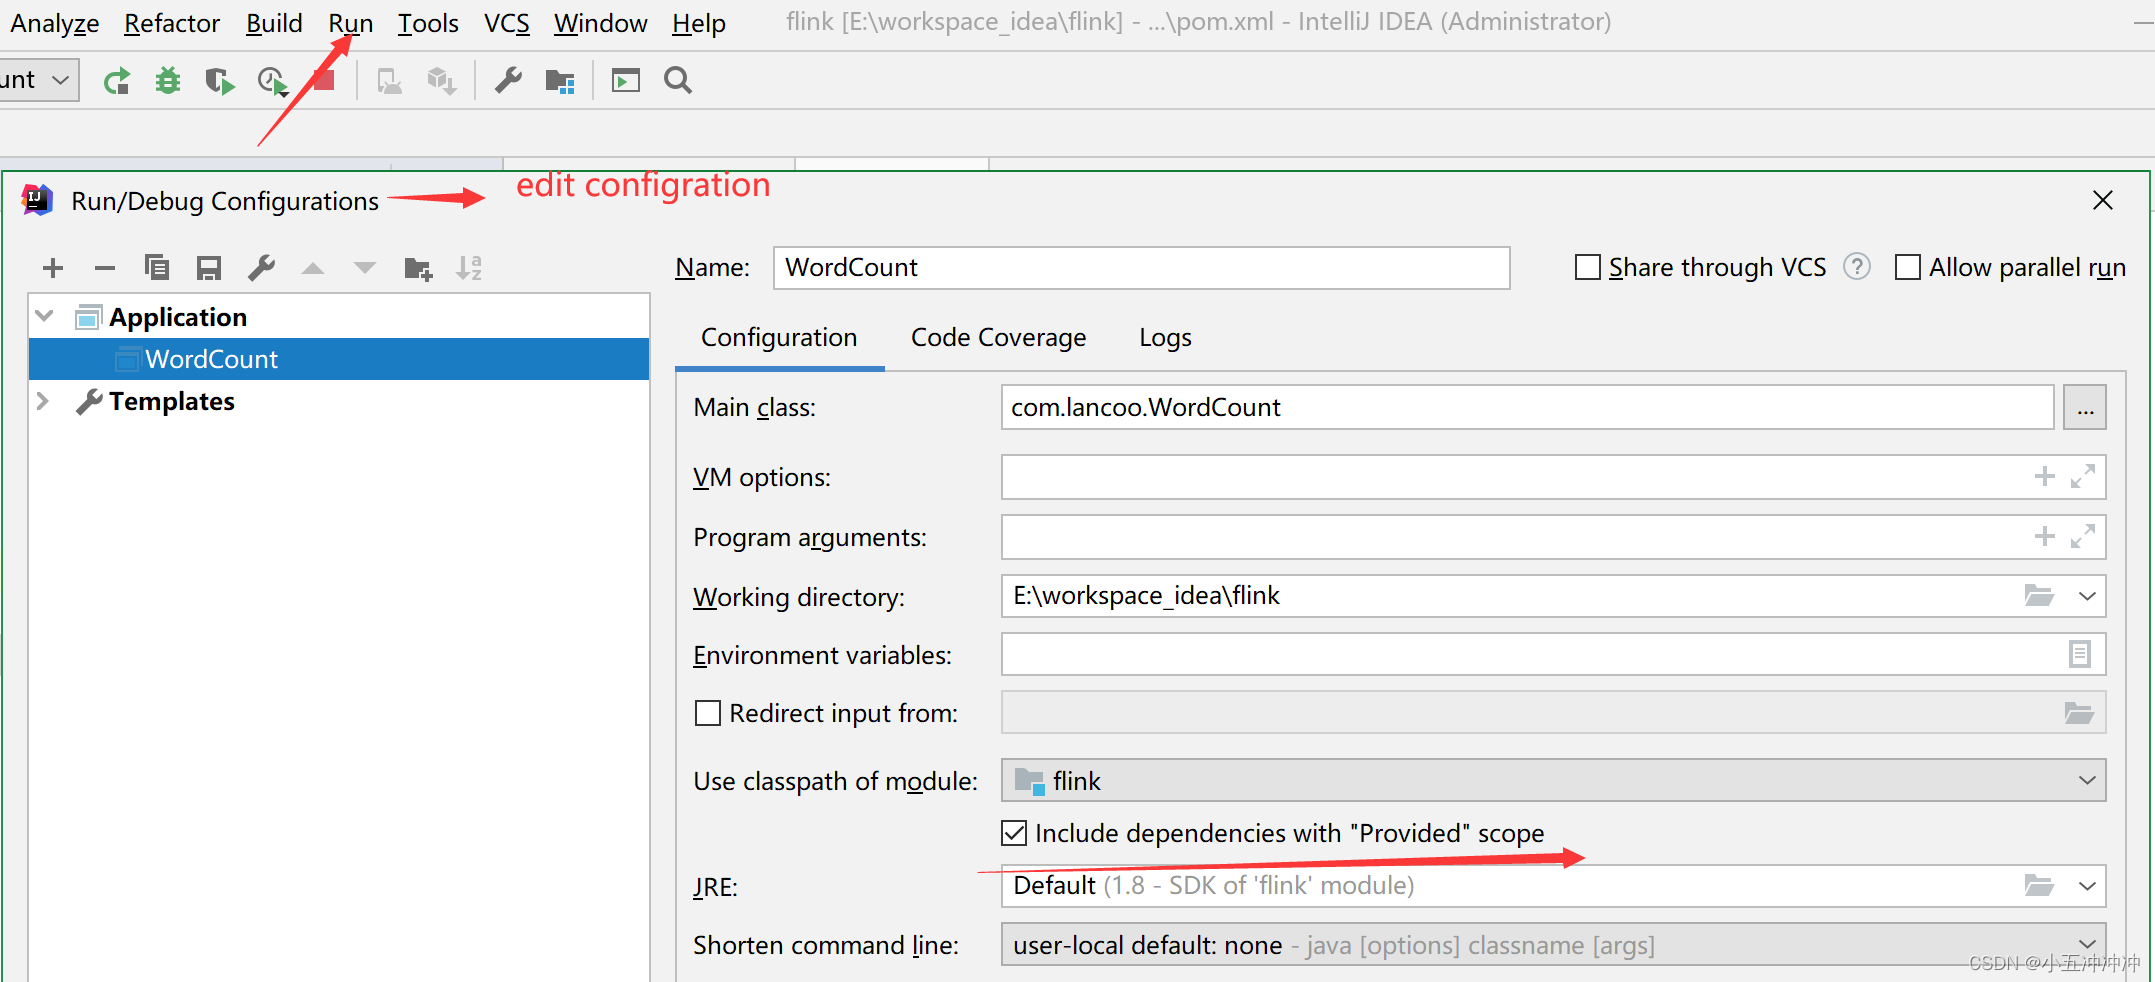Insert macro plus icon in Program arguments
The width and height of the screenshot is (2155, 982).
pyautogui.click(x=2045, y=536)
